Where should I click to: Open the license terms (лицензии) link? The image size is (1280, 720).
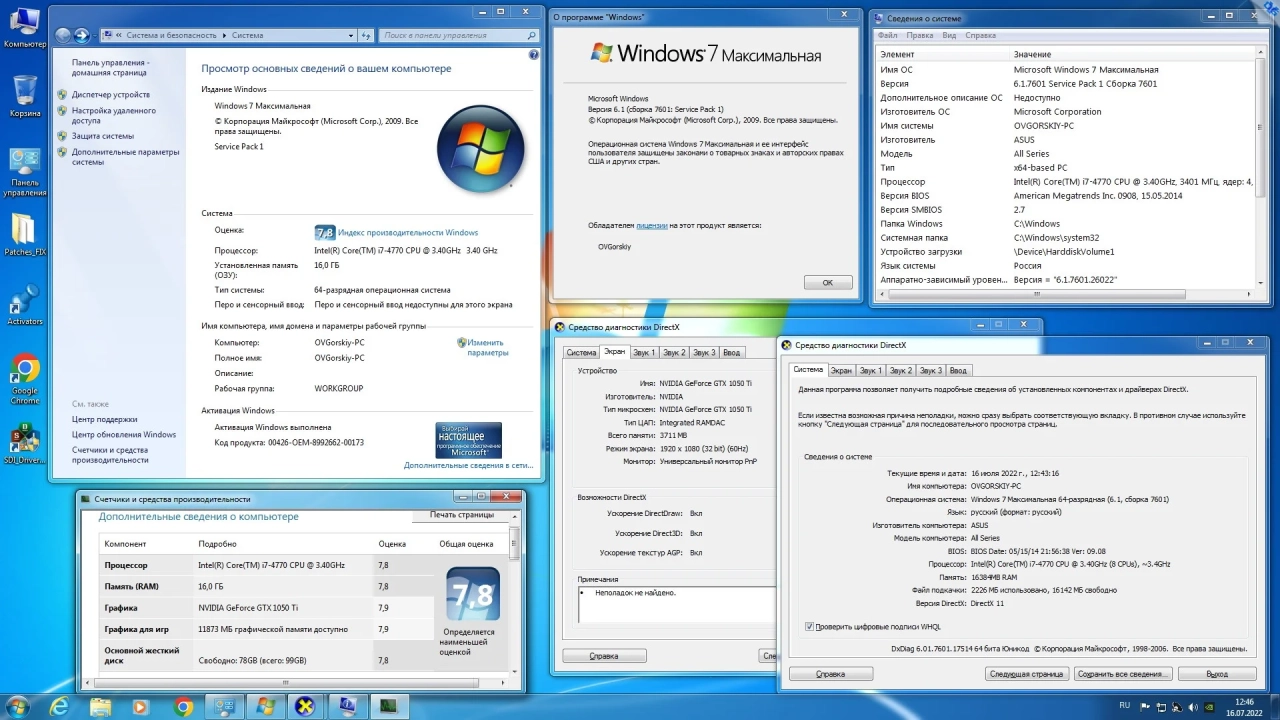point(651,226)
